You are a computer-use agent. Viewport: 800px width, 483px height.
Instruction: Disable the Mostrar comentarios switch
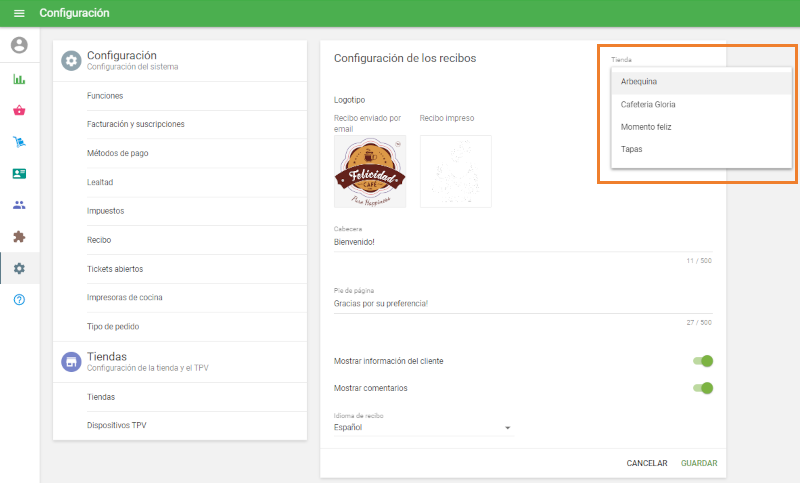(703, 388)
